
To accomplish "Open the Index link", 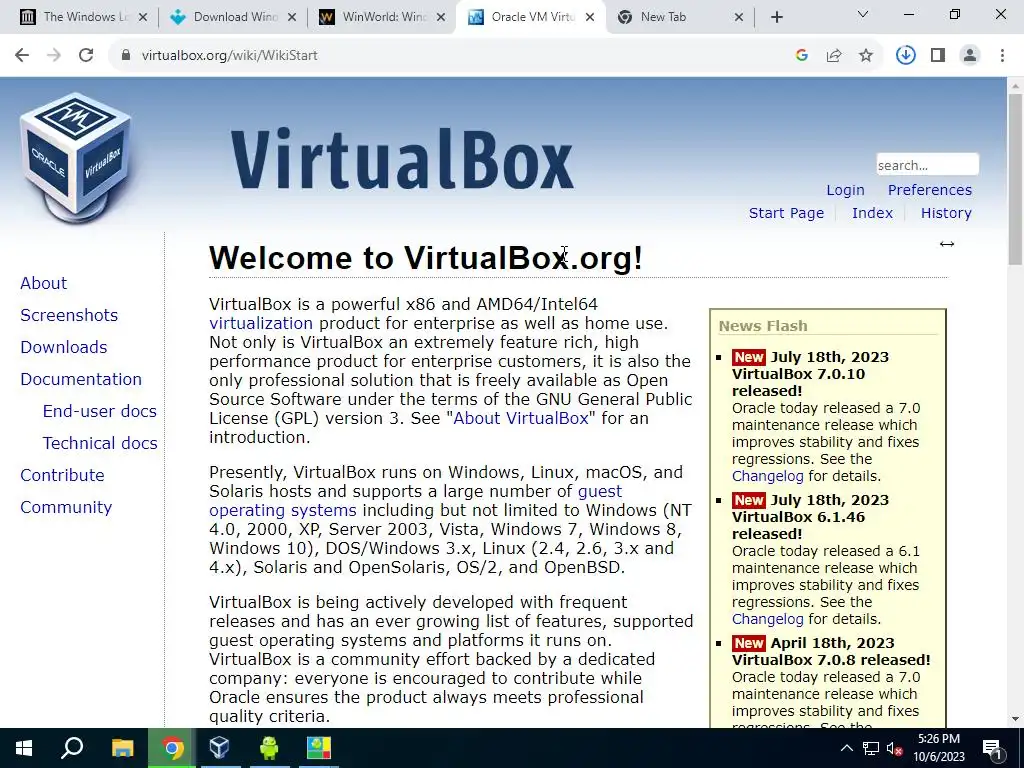I will [872, 213].
